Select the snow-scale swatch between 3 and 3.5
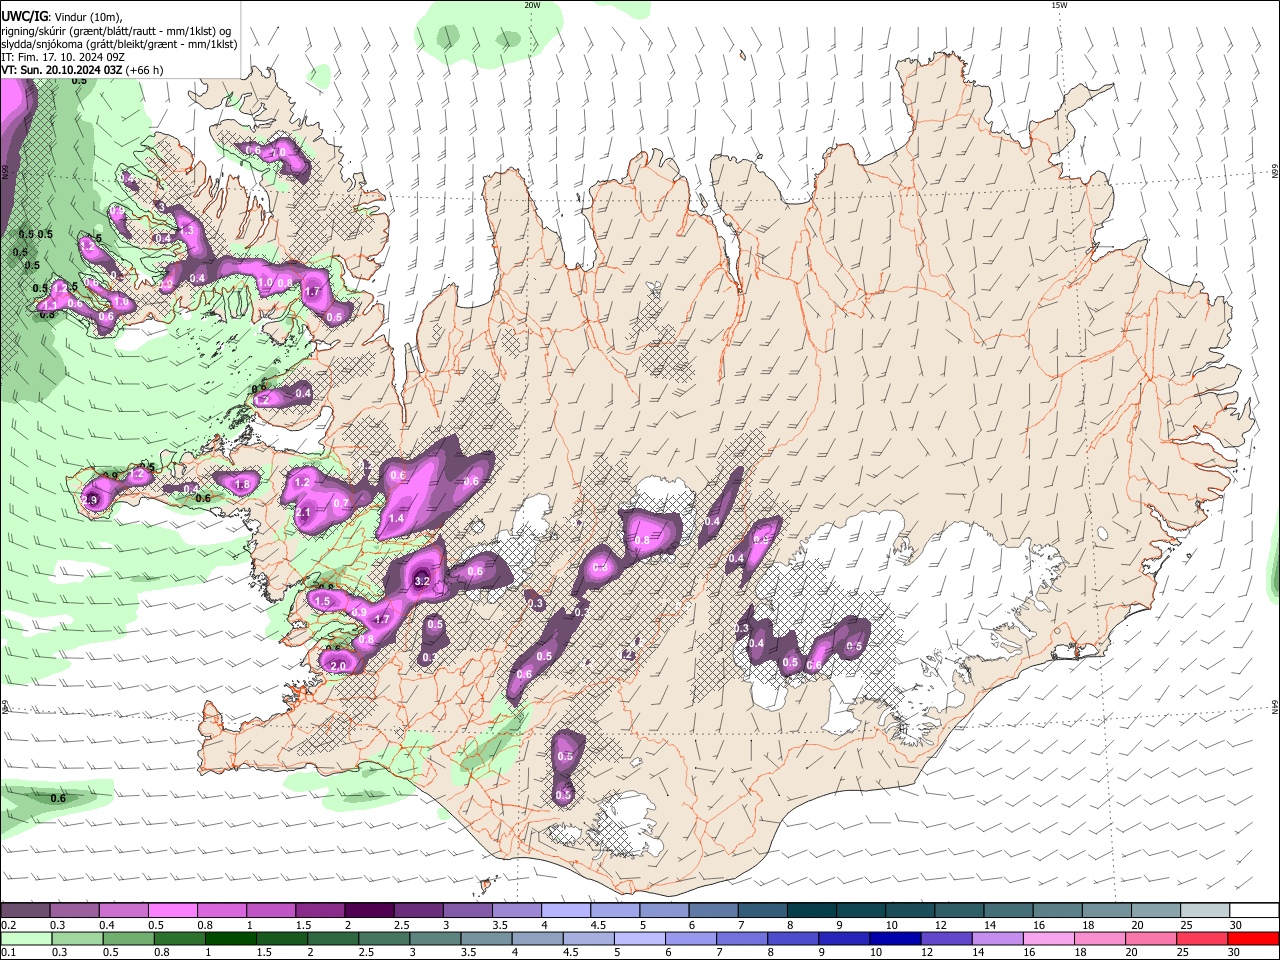Screen dimensions: 1280x960 (x=466, y=910)
